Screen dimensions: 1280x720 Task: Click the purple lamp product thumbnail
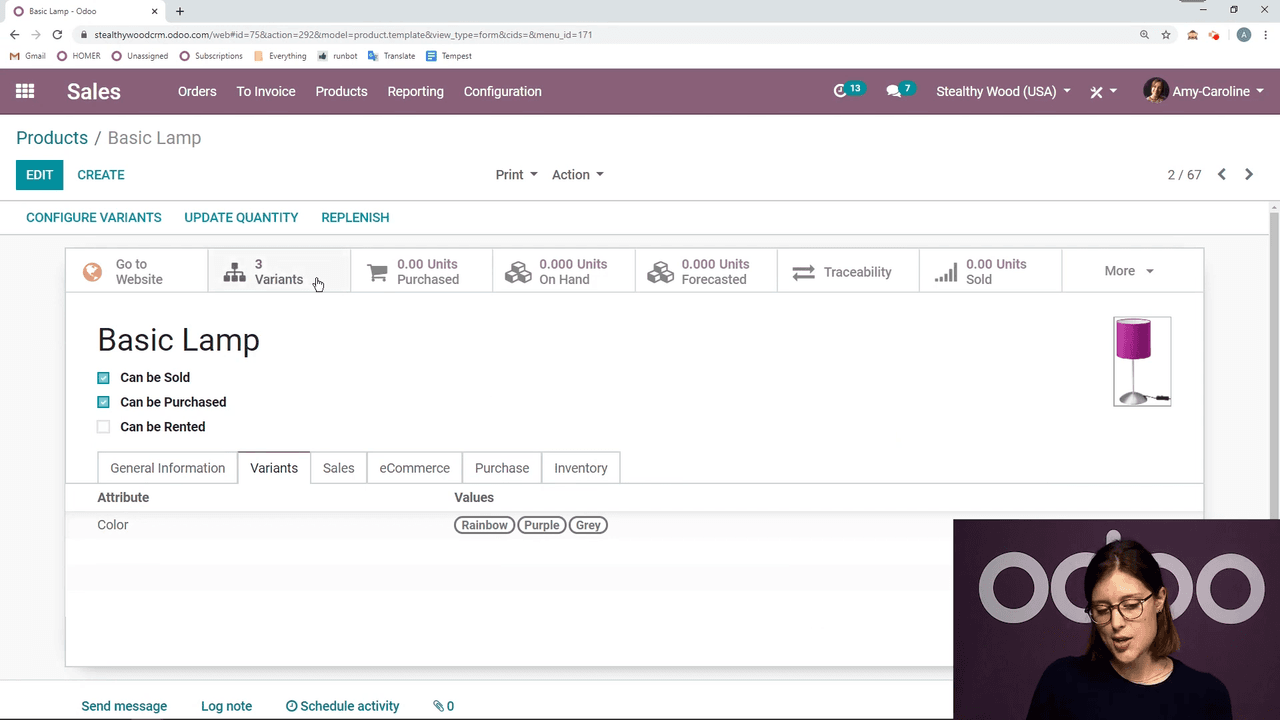[1142, 361]
